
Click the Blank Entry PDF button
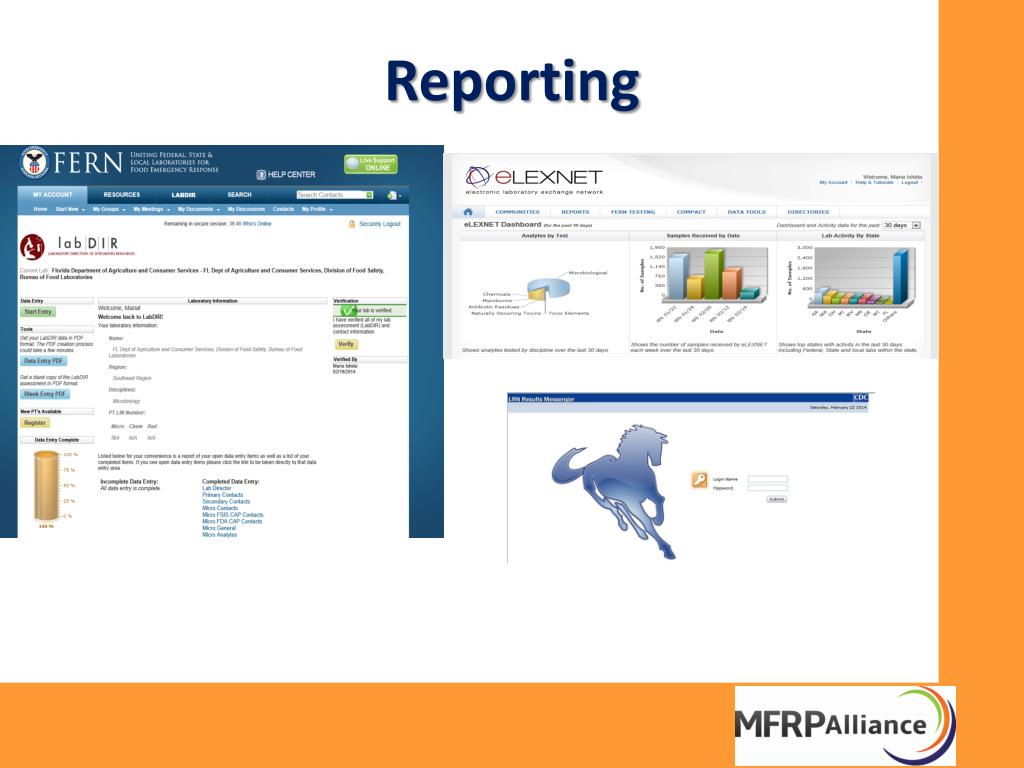pos(45,394)
